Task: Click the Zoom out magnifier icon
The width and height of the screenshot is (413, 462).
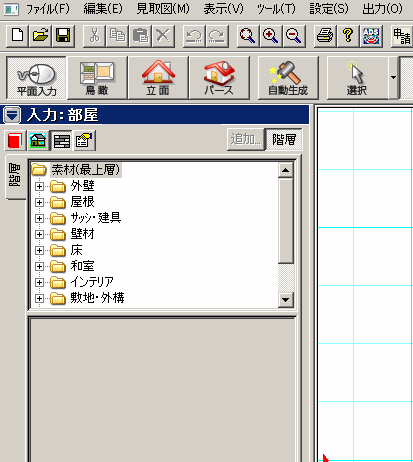Action: [x=294, y=35]
